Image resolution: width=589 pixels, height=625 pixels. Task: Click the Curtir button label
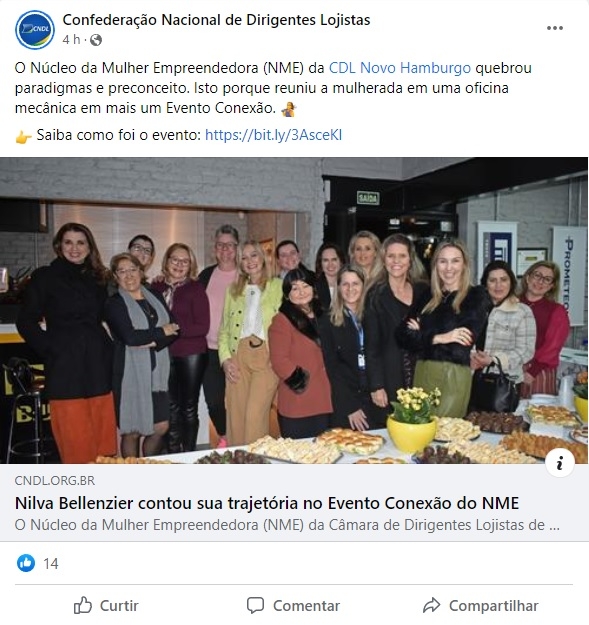(119, 606)
